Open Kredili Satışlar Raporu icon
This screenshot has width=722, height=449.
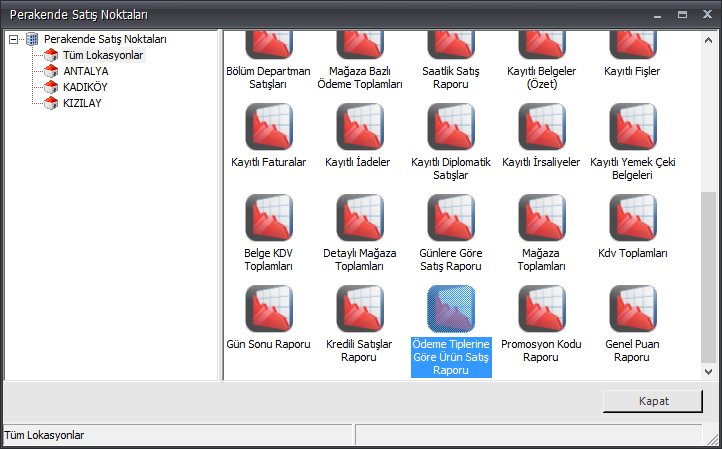pos(360,309)
